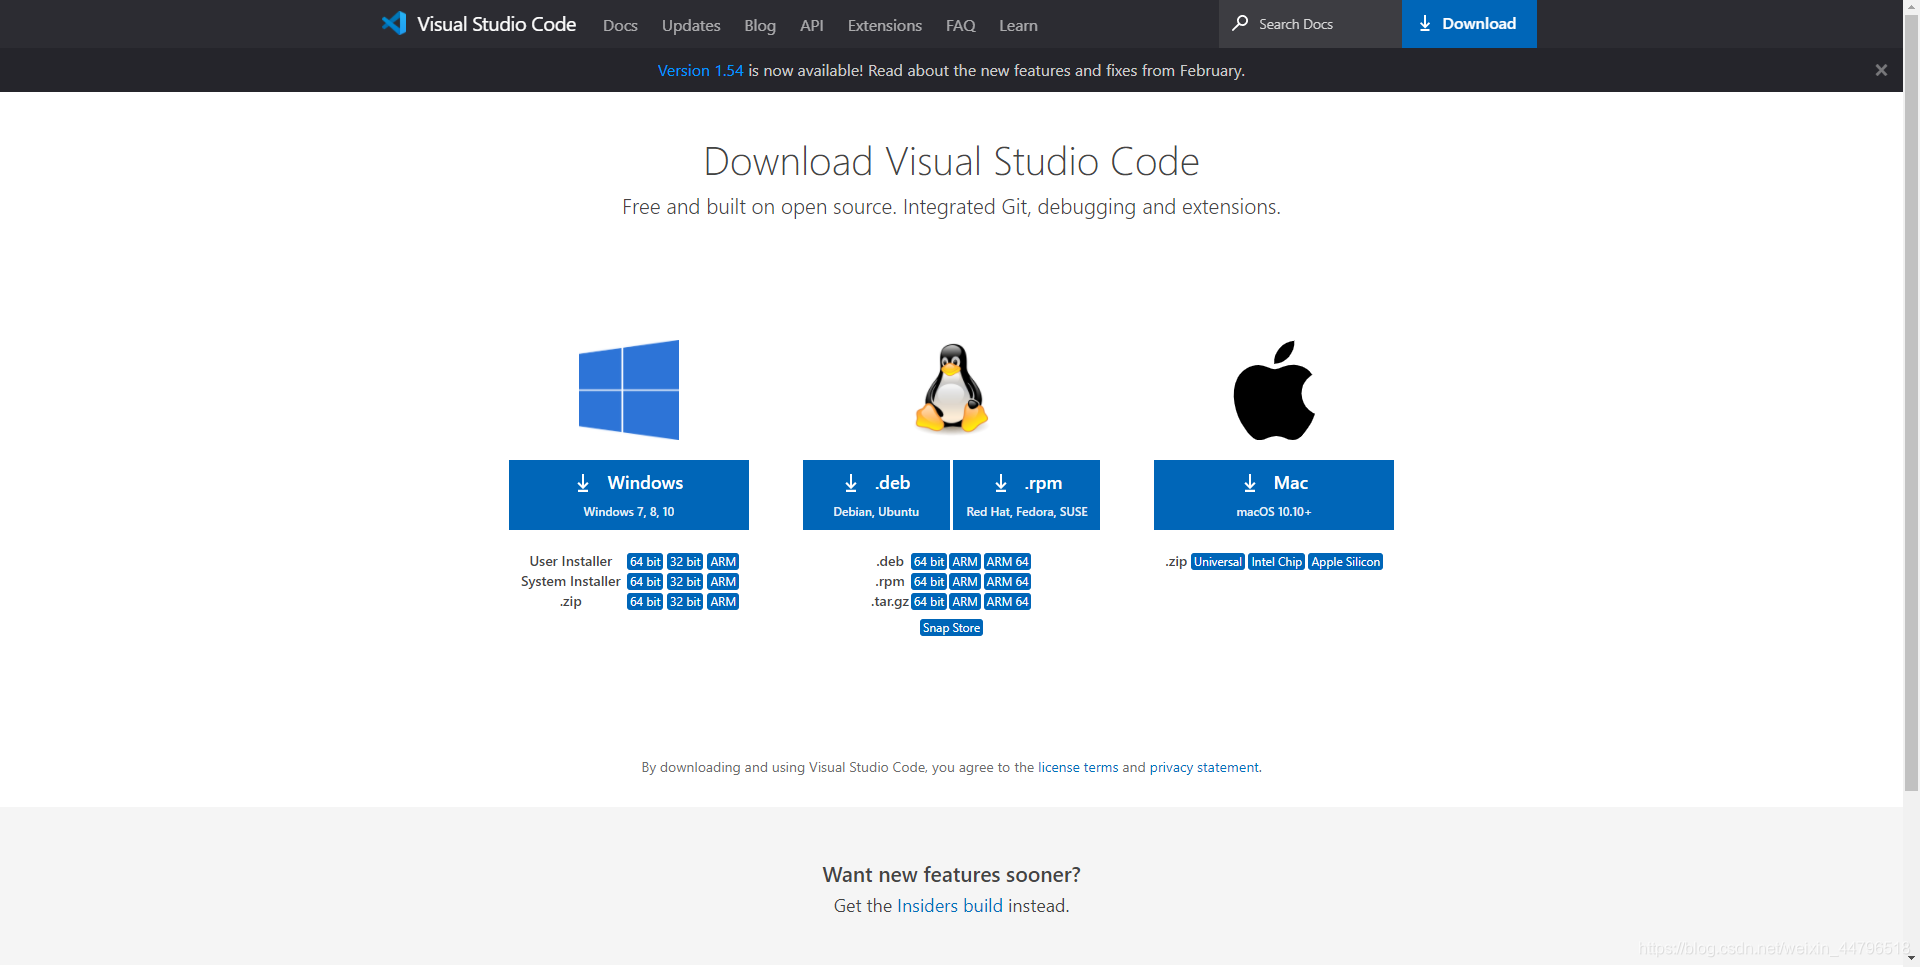1920x967 pixels.
Task: Click the "Download Visual Studio Code" heading
Action: pyautogui.click(x=951, y=162)
